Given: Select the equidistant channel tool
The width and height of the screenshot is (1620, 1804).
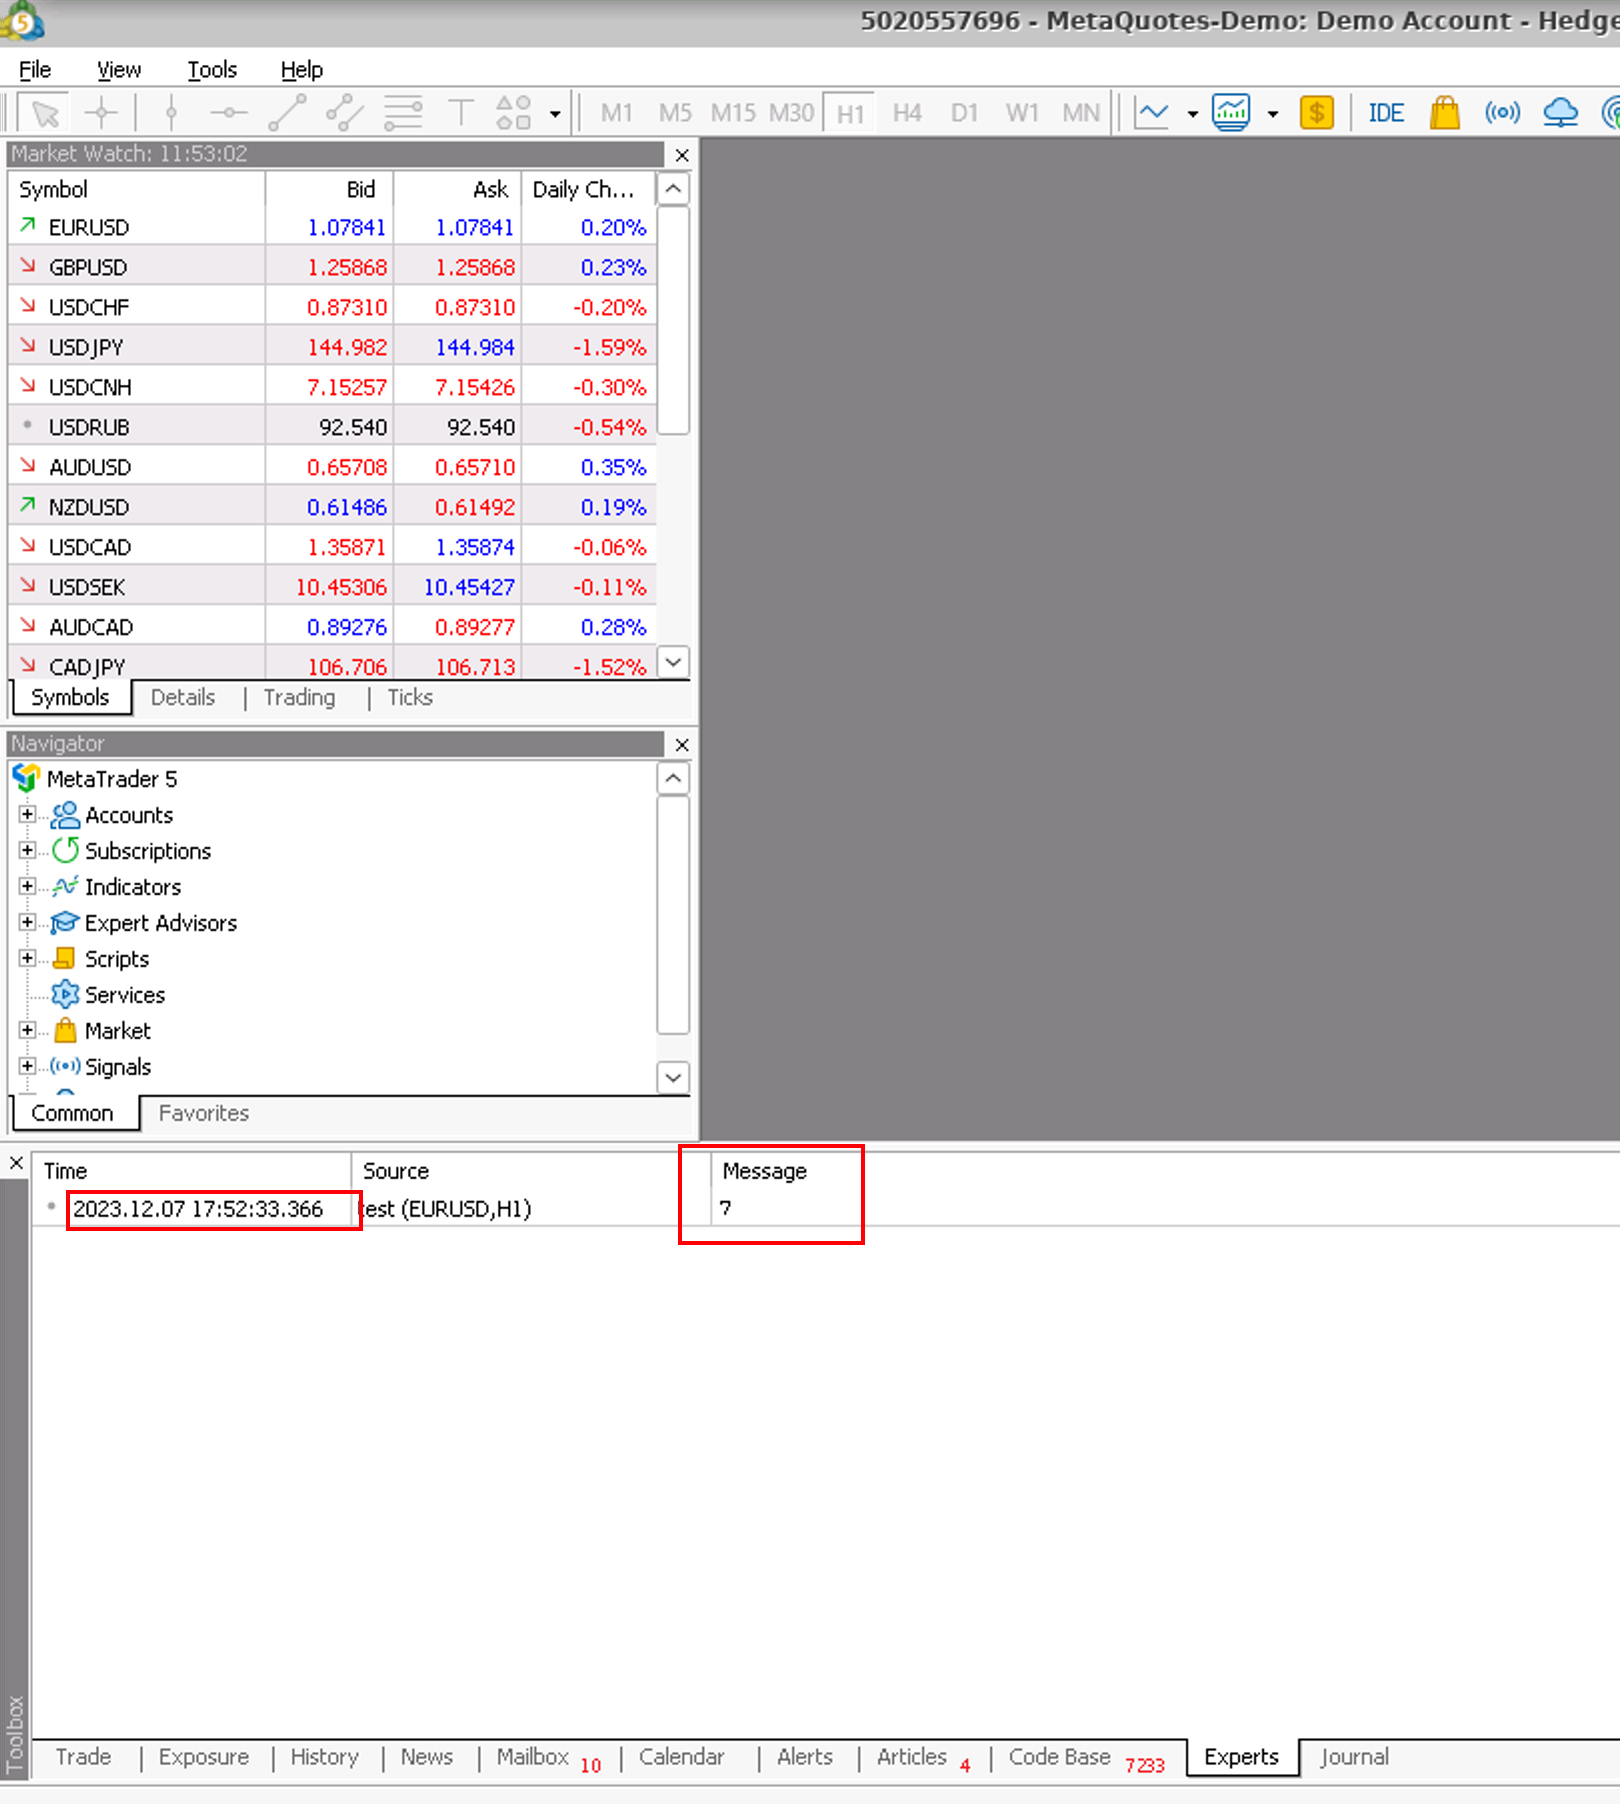Looking at the screenshot, I should (345, 113).
